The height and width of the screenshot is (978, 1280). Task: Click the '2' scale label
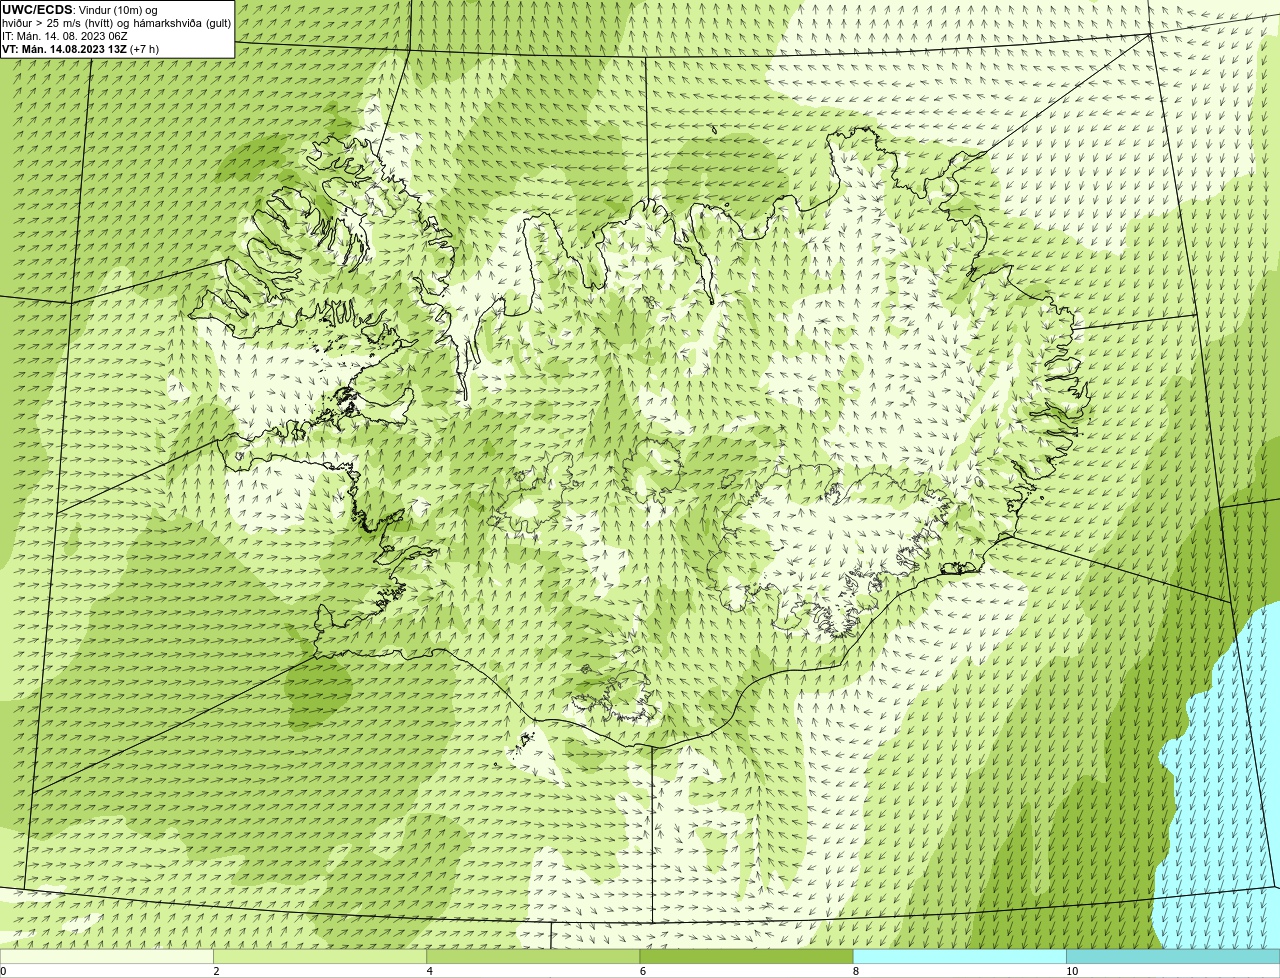tap(216, 971)
